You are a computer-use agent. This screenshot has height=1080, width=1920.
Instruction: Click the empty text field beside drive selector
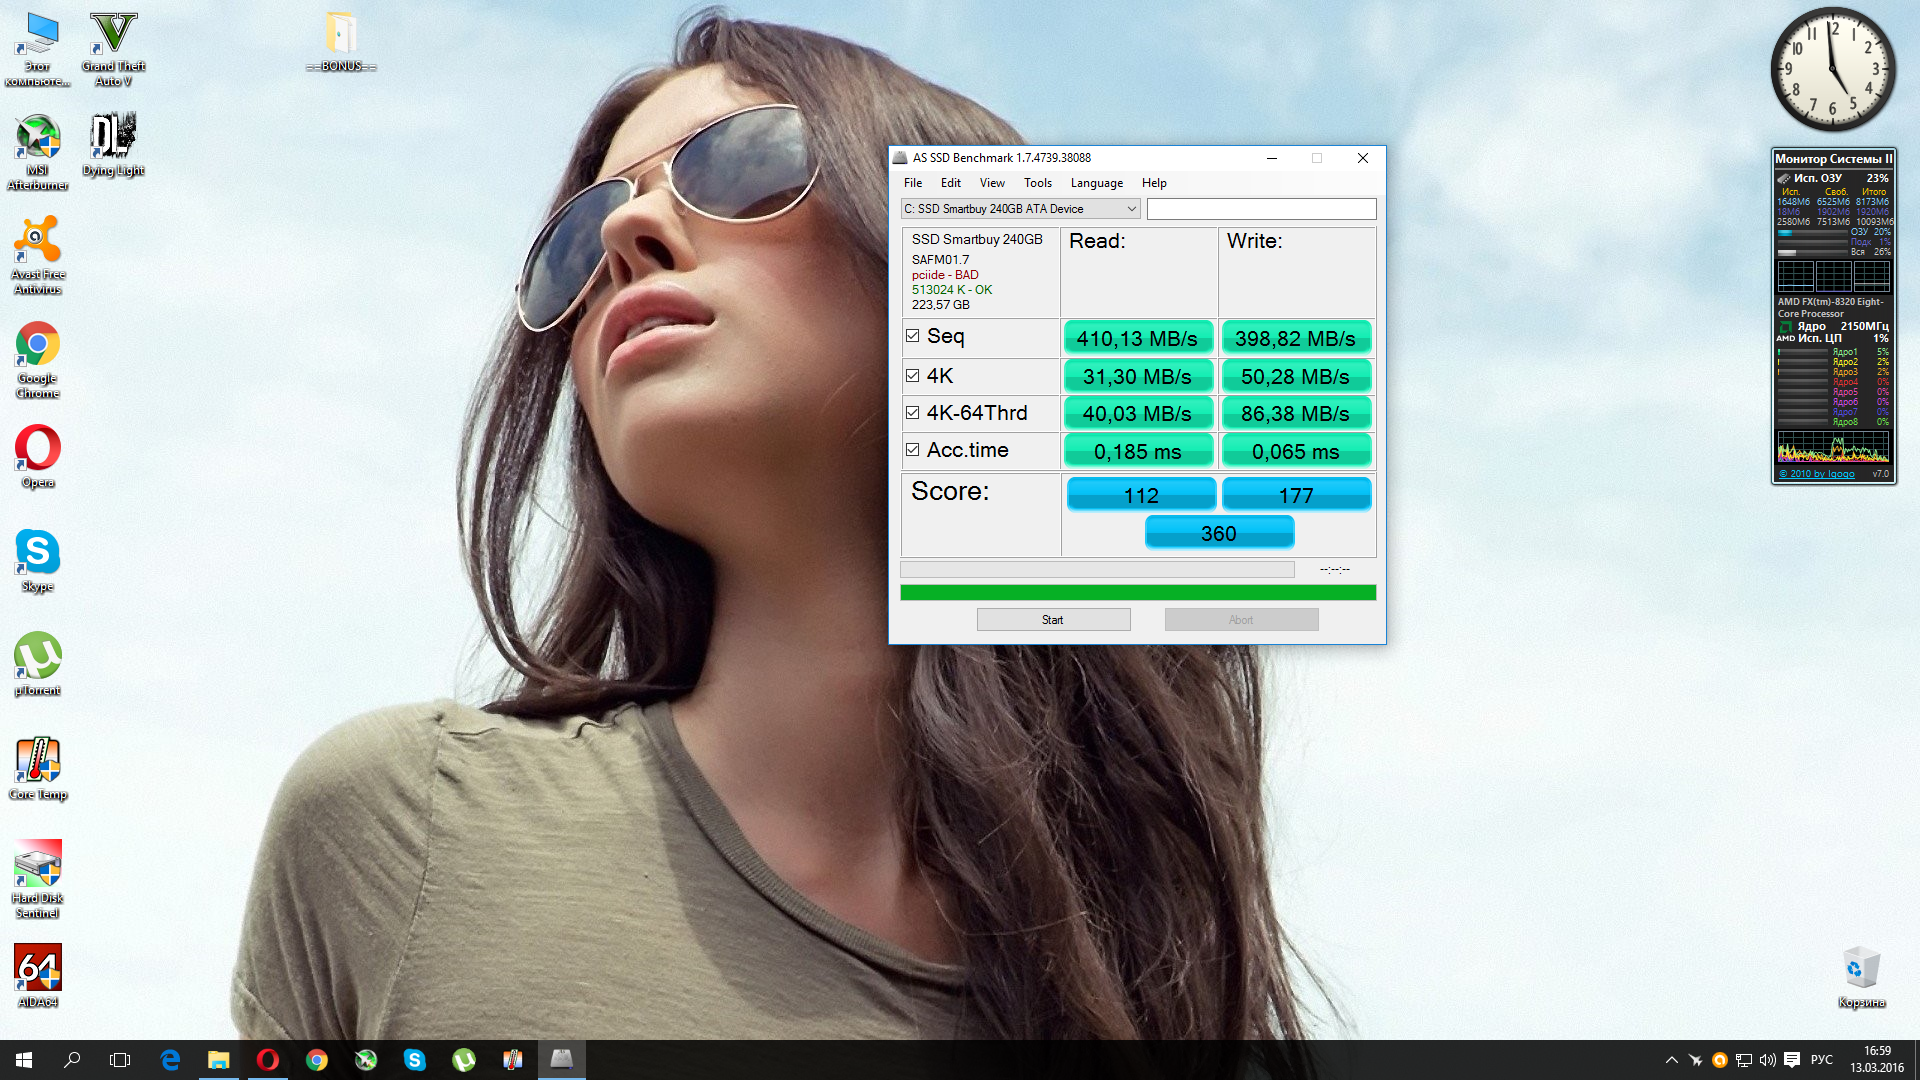[1261, 209]
